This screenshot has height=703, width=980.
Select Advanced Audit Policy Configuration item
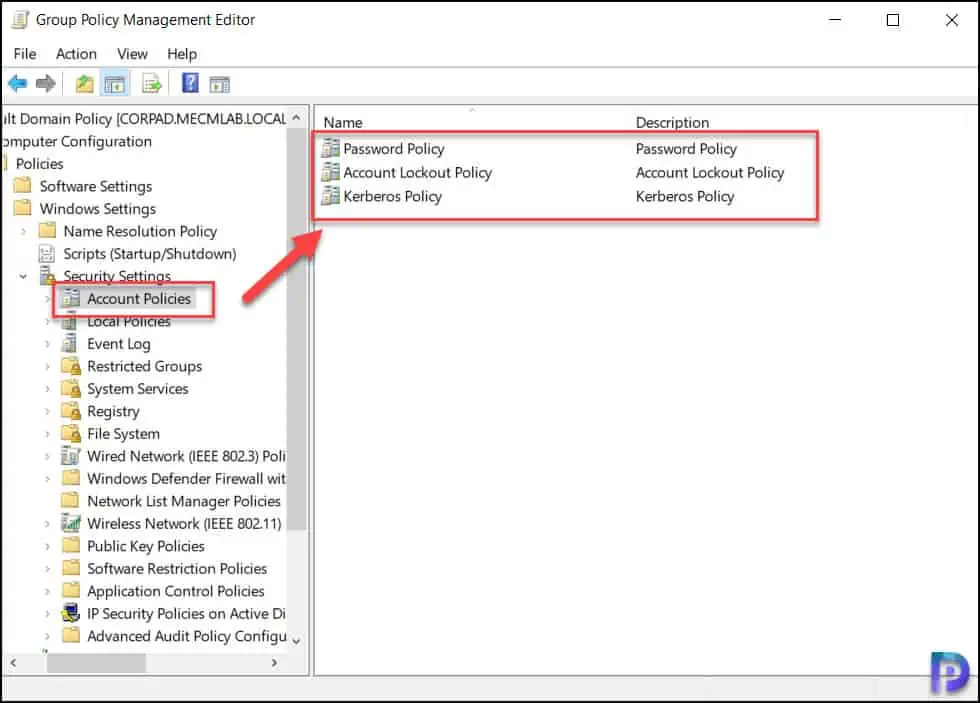(186, 636)
